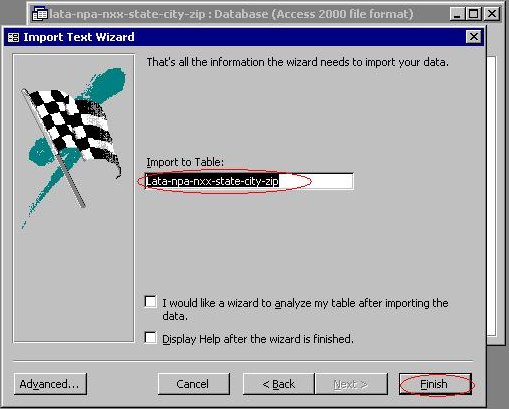509x409 pixels.
Task: Click the Import Text Wizard title bar
Action: coord(244,37)
